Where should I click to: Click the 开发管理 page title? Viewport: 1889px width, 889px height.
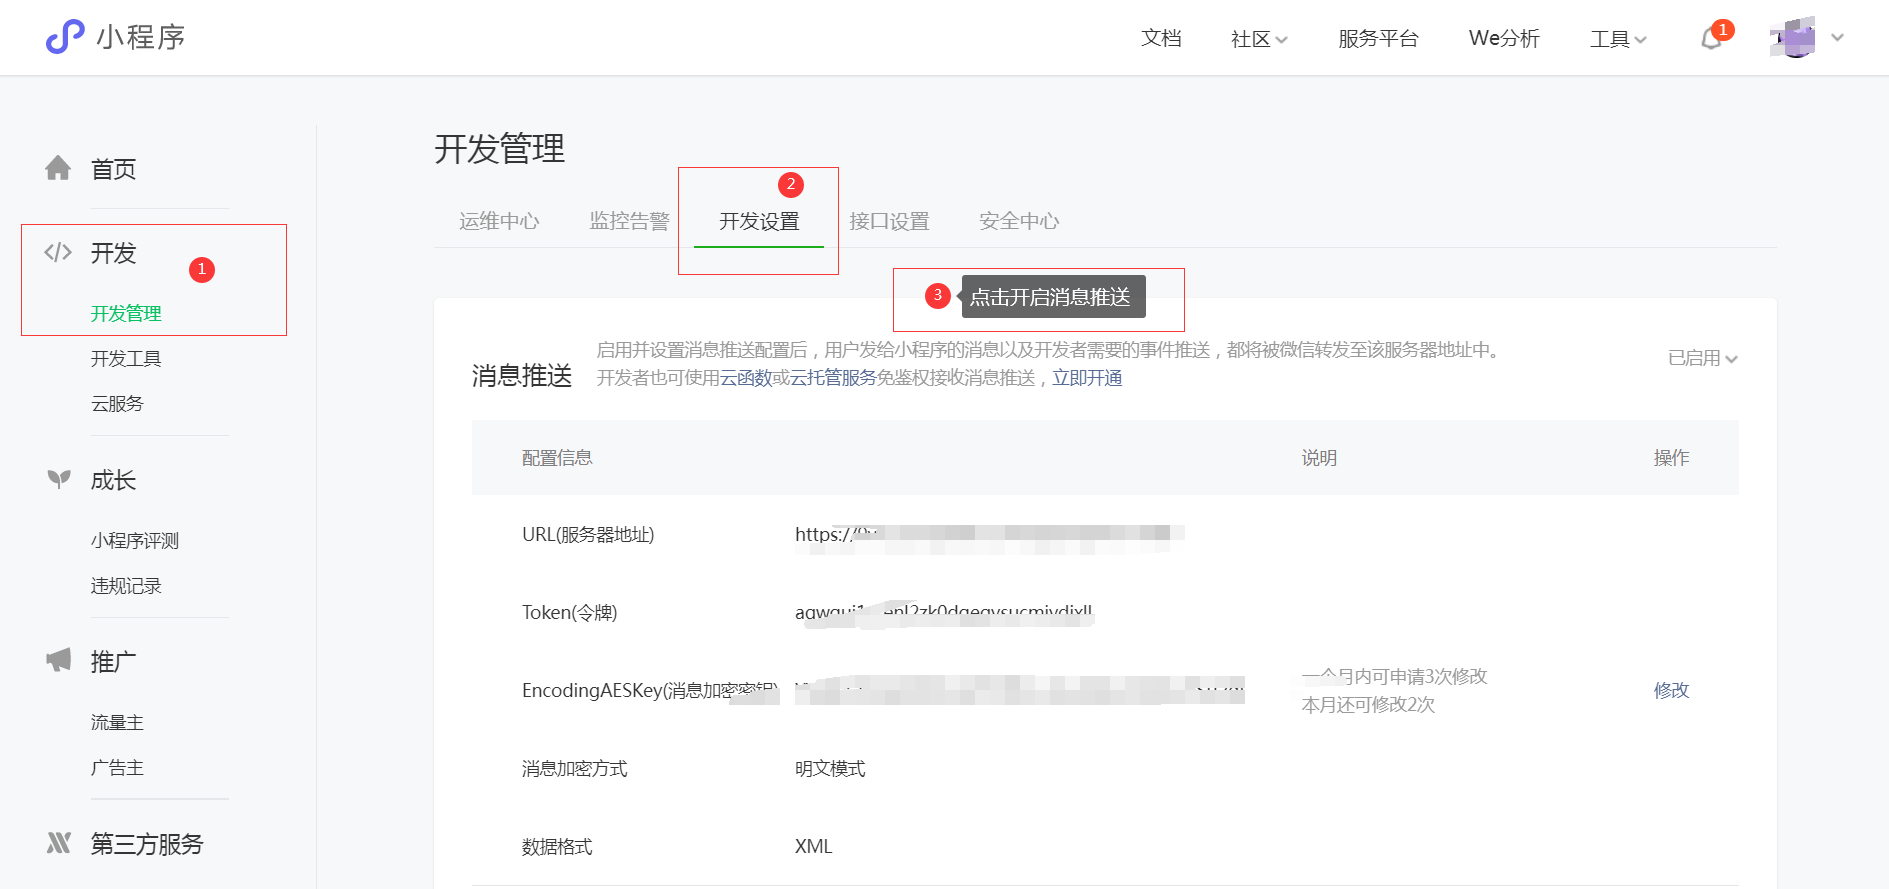pyautogui.click(x=499, y=149)
